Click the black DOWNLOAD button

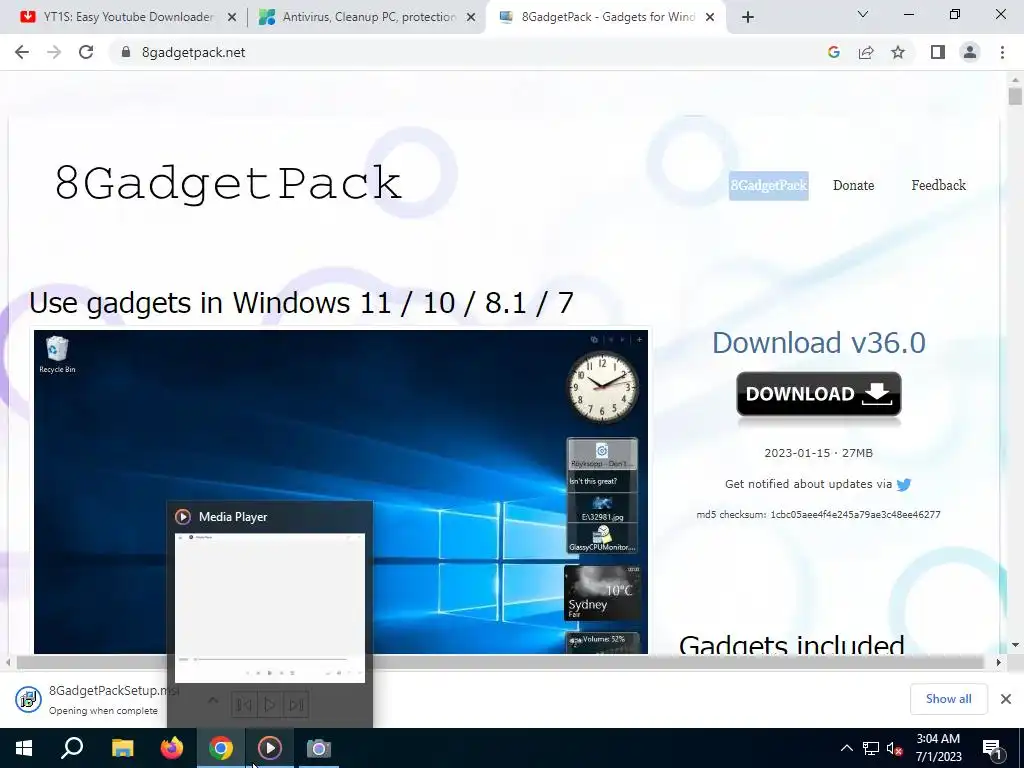point(819,394)
